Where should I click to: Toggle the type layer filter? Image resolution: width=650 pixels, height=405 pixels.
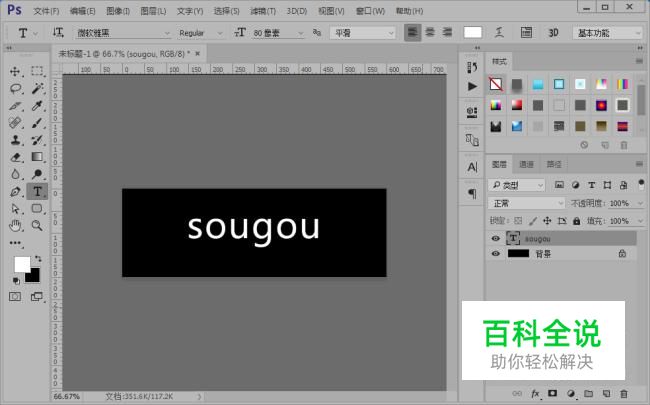(x=592, y=185)
